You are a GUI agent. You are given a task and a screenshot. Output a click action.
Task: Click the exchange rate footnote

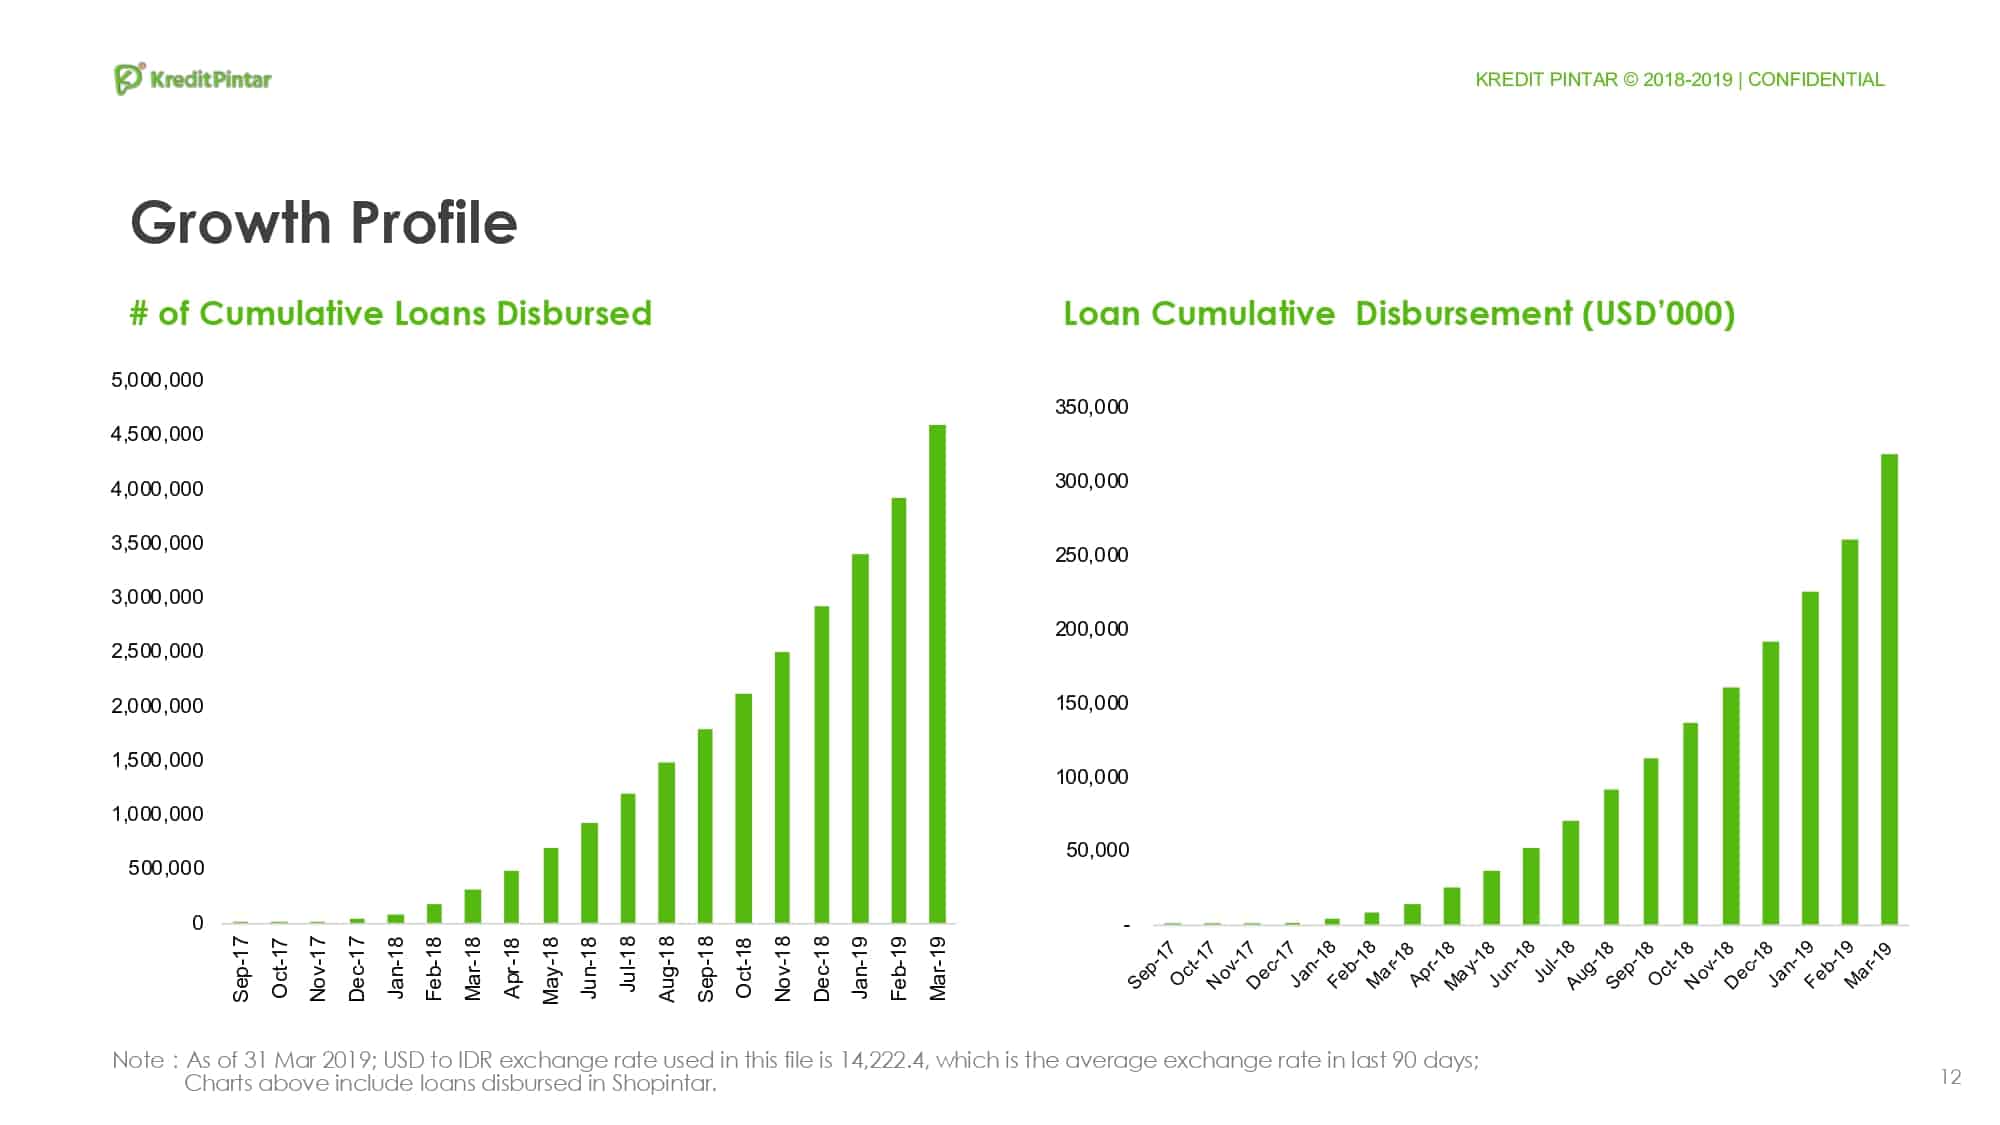pos(795,1060)
